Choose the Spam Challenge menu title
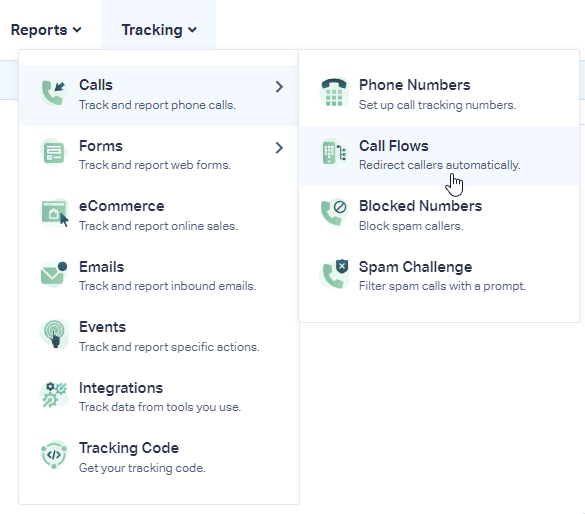The image size is (585, 514). click(x=415, y=267)
